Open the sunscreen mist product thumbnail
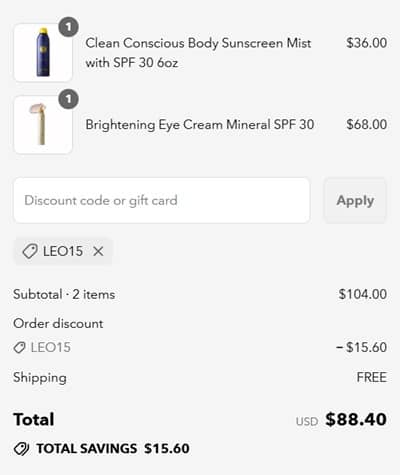This screenshot has height=475, width=400. pos(43,53)
